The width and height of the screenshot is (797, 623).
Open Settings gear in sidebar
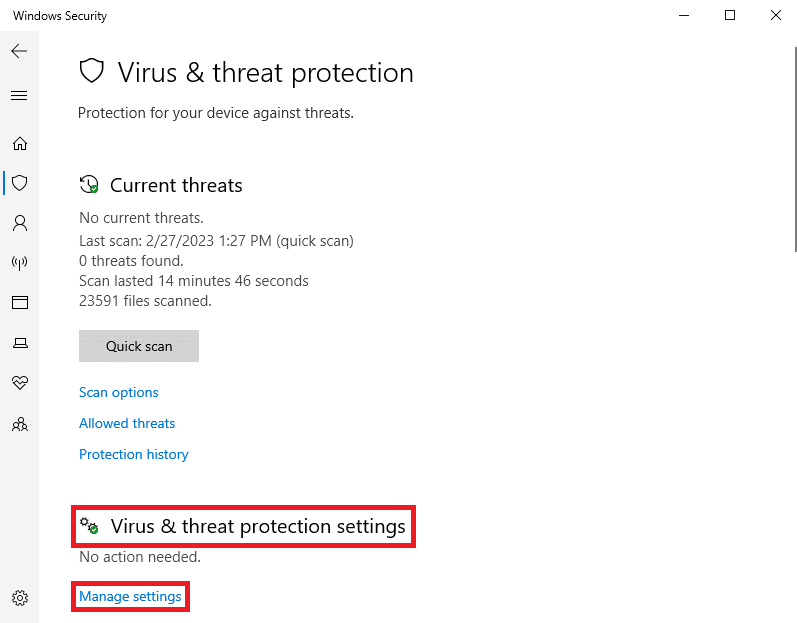click(20, 598)
